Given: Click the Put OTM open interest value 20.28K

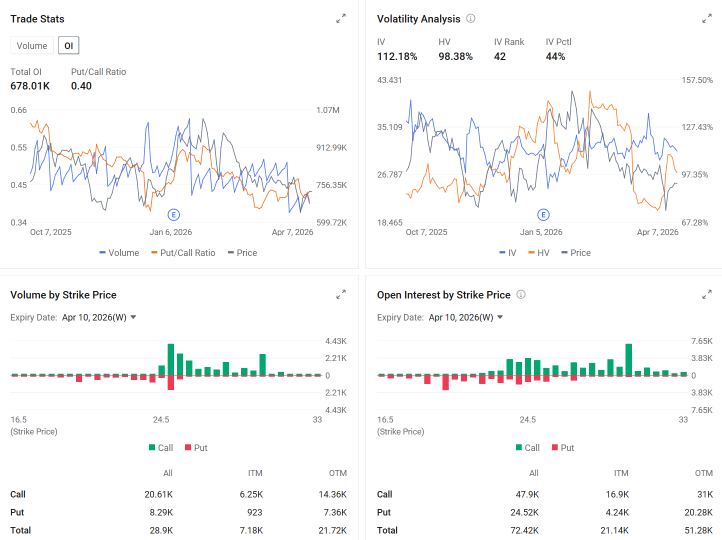Looking at the screenshot, I should click(x=699, y=512).
